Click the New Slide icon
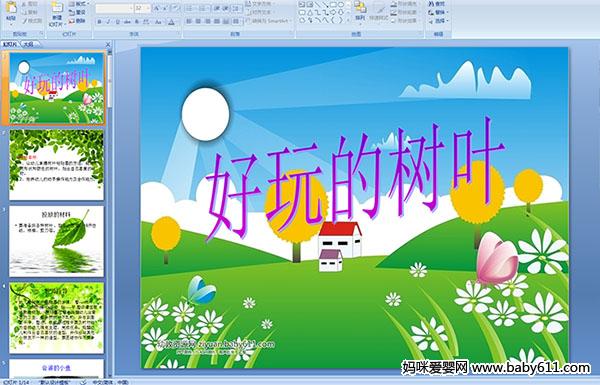The image size is (600, 385). point(57,8)
